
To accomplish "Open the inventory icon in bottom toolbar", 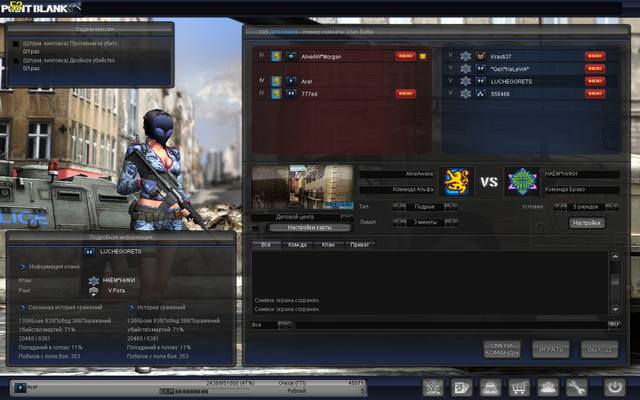I will 490,387.
